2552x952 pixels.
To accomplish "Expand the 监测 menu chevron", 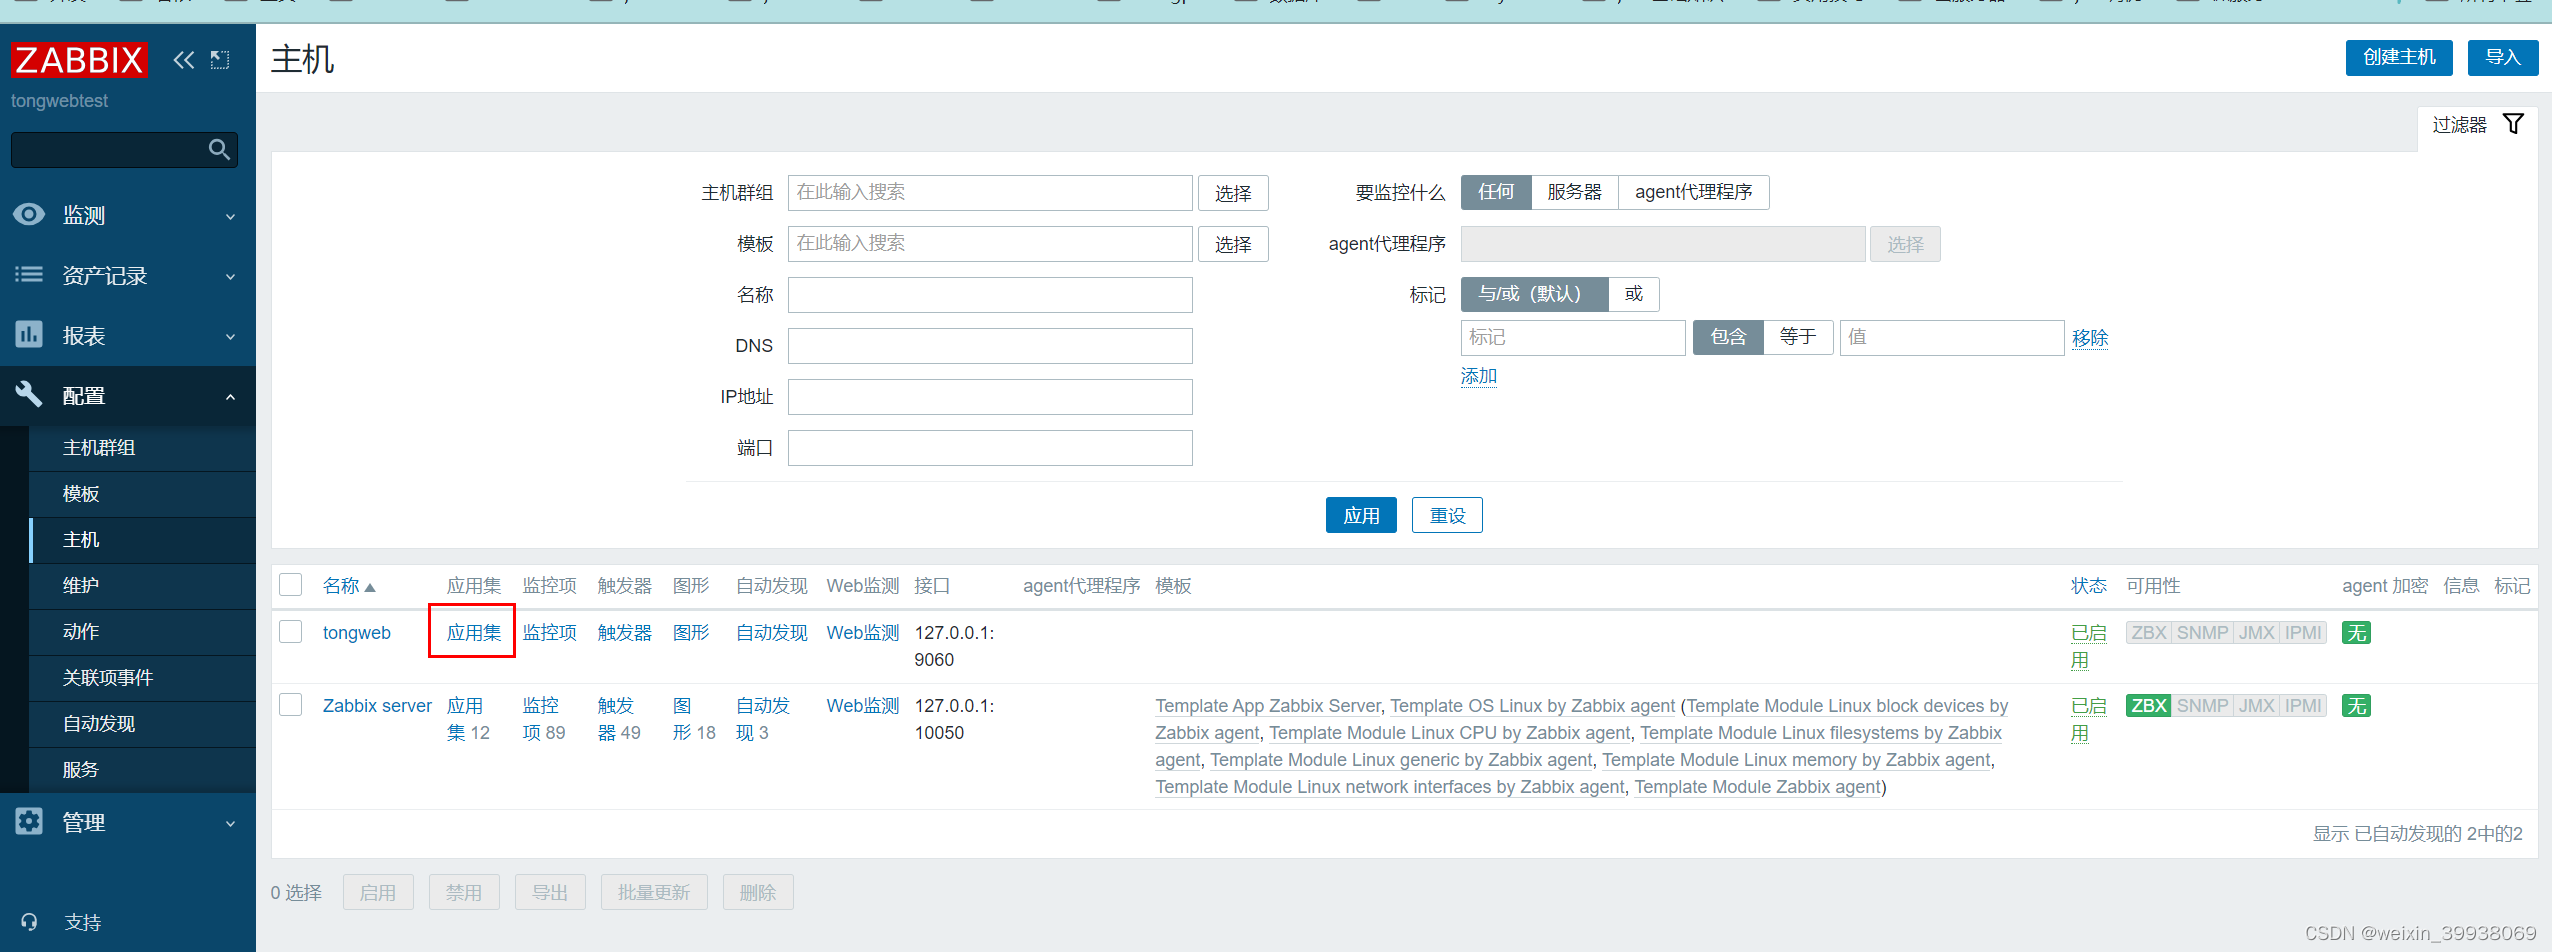I will pyautogui.click(x=231, y=216).
